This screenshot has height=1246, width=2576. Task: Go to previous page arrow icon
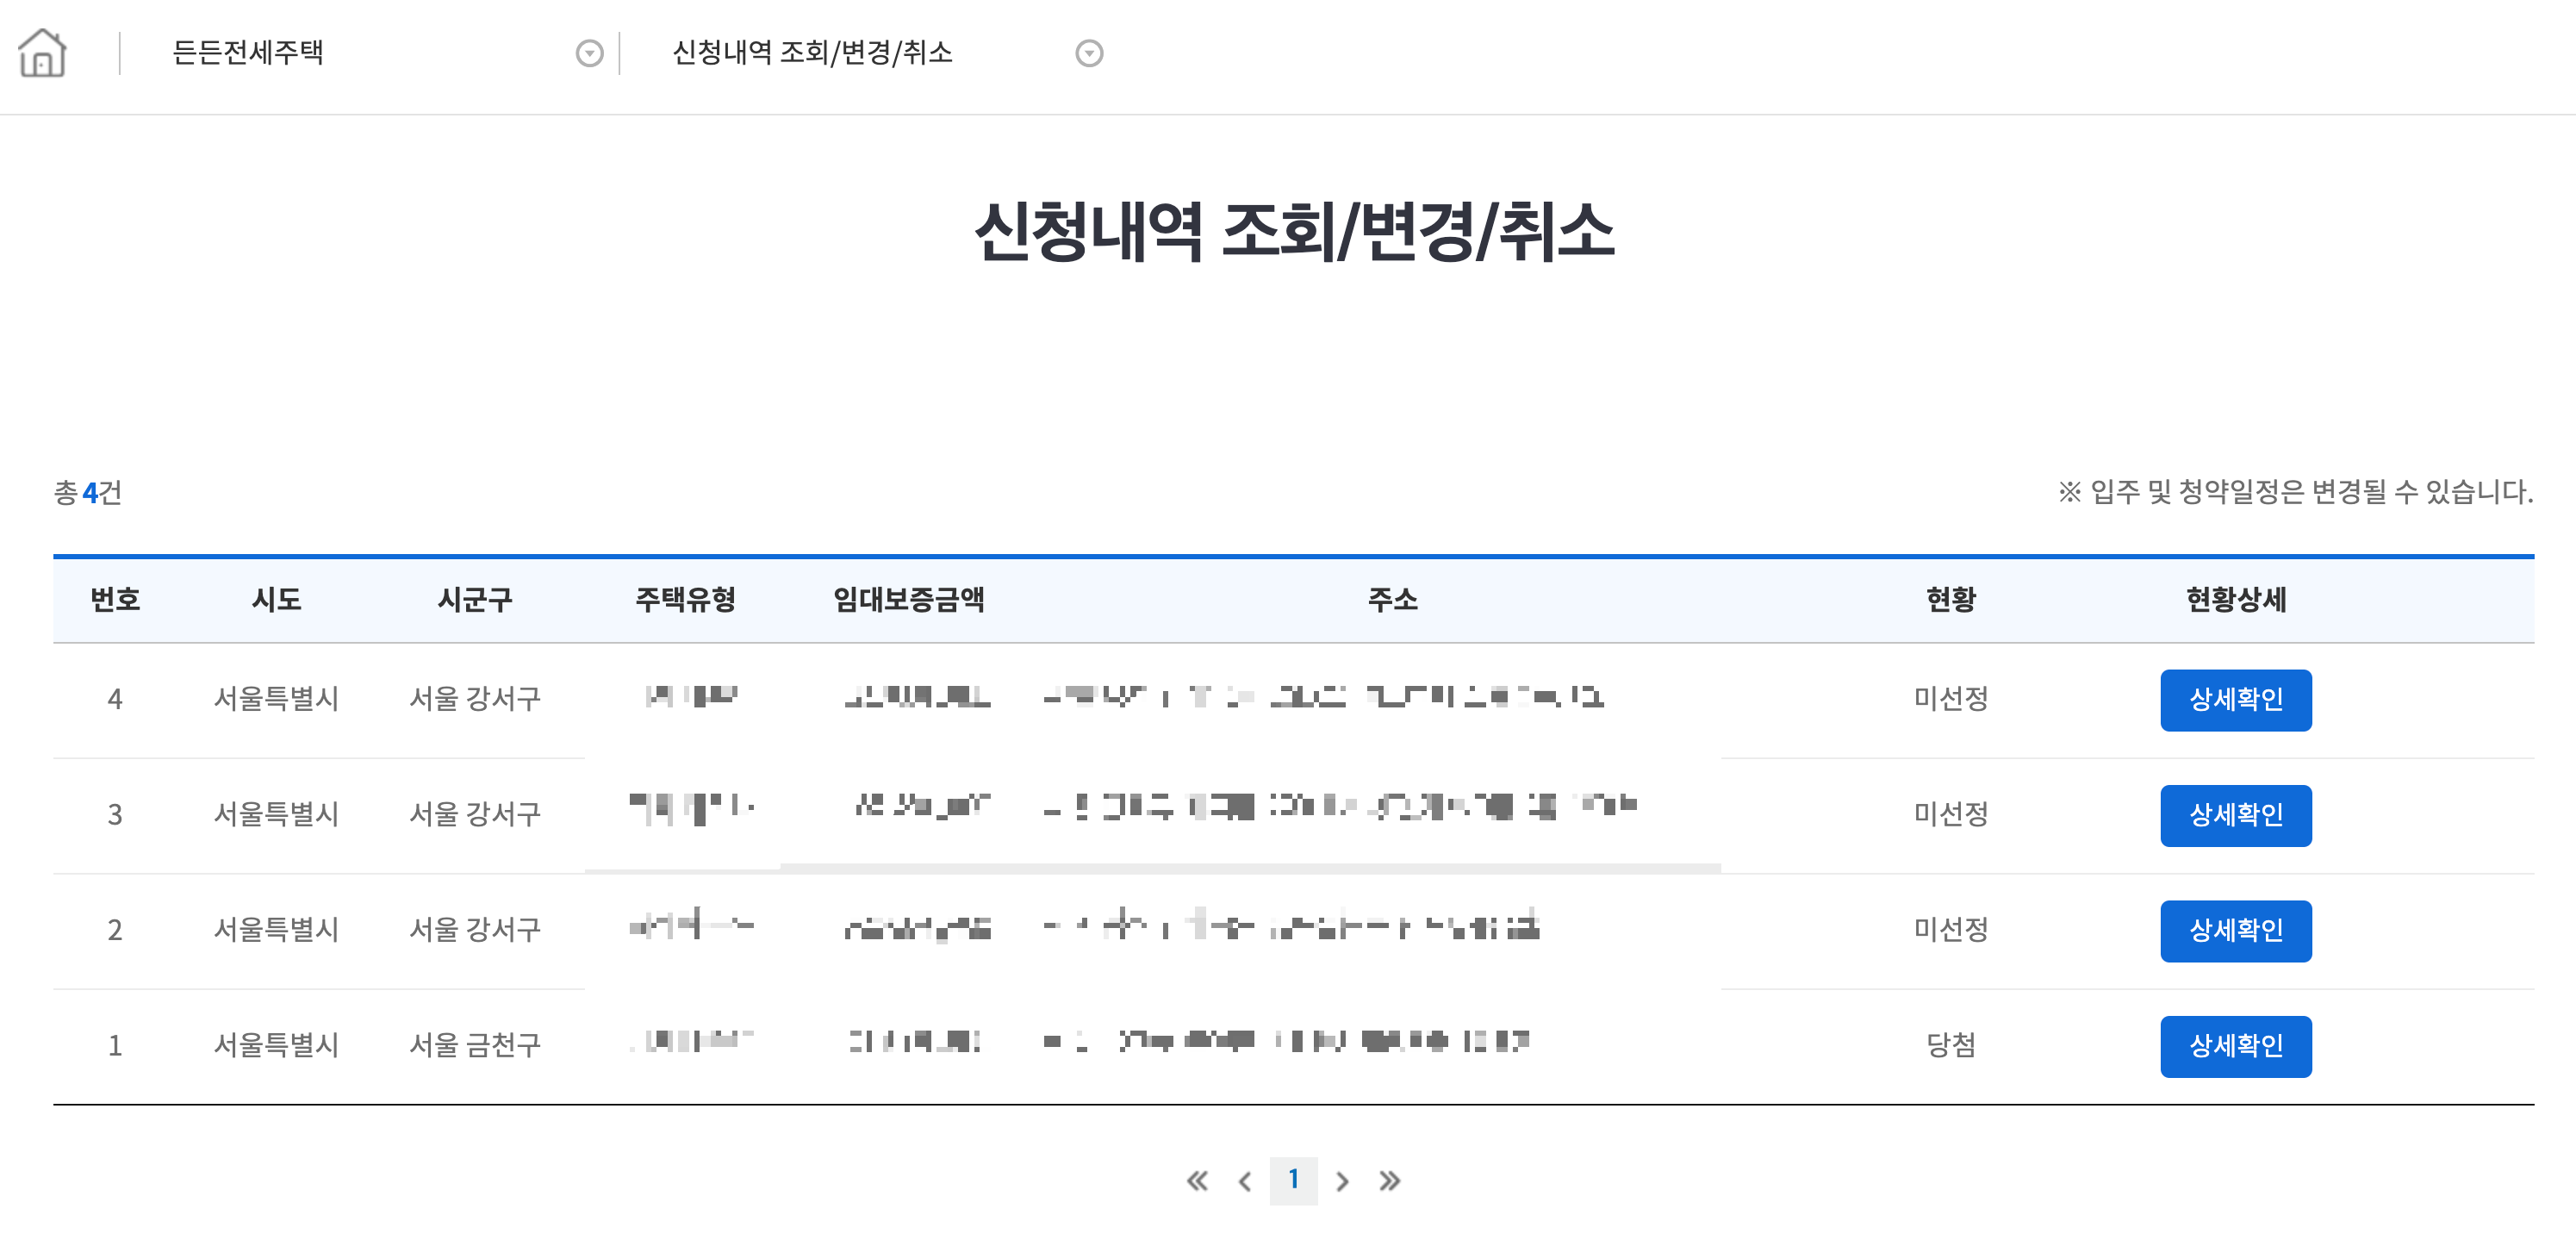point(1244,1181)
